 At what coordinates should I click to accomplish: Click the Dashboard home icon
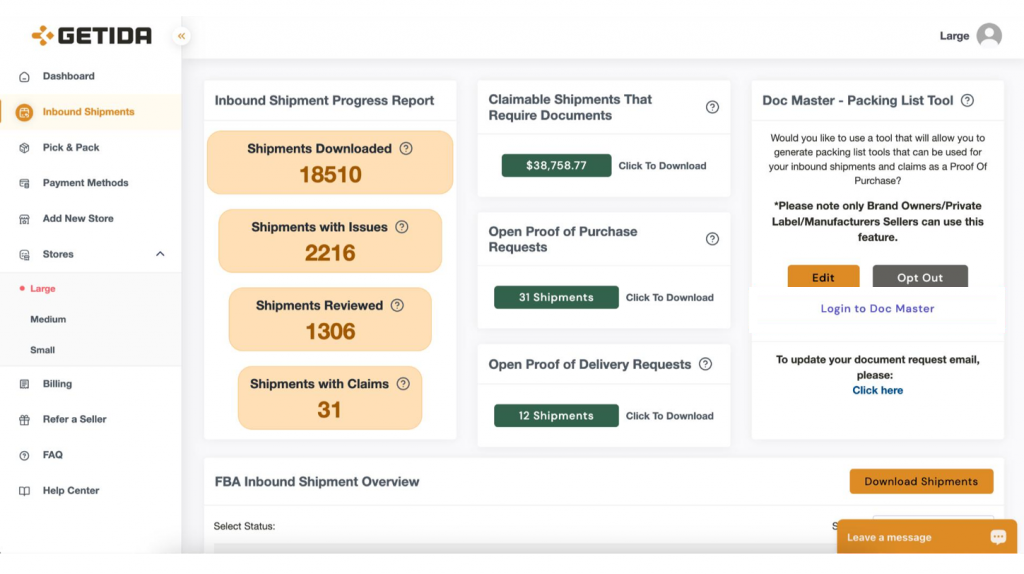pyautogui.click(x=24, y=76)
